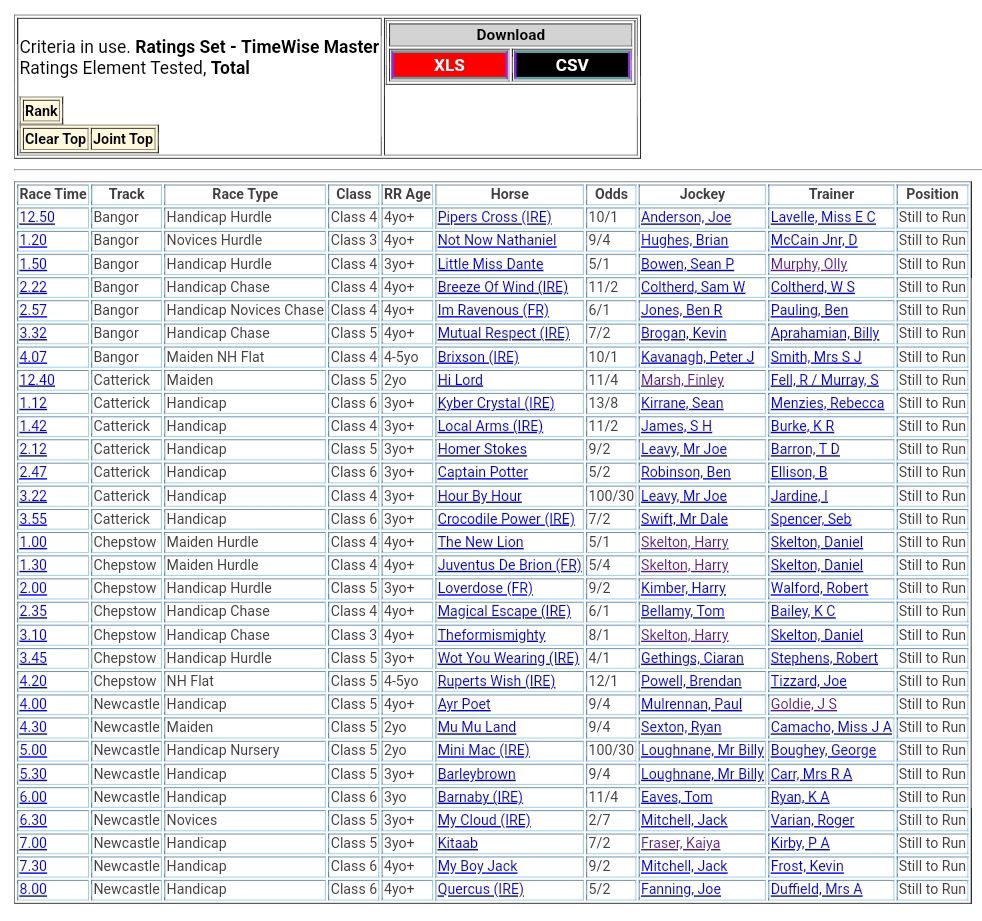Open the 12.50 Bangor race time link

point(37,217)
